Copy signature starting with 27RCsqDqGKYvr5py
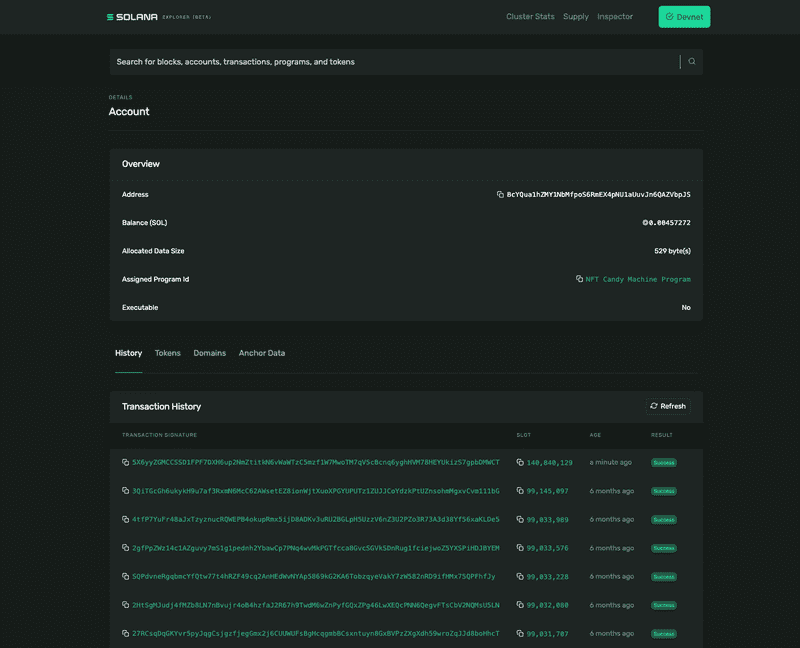Screen dimensions: 800x648 coord(125,634)
